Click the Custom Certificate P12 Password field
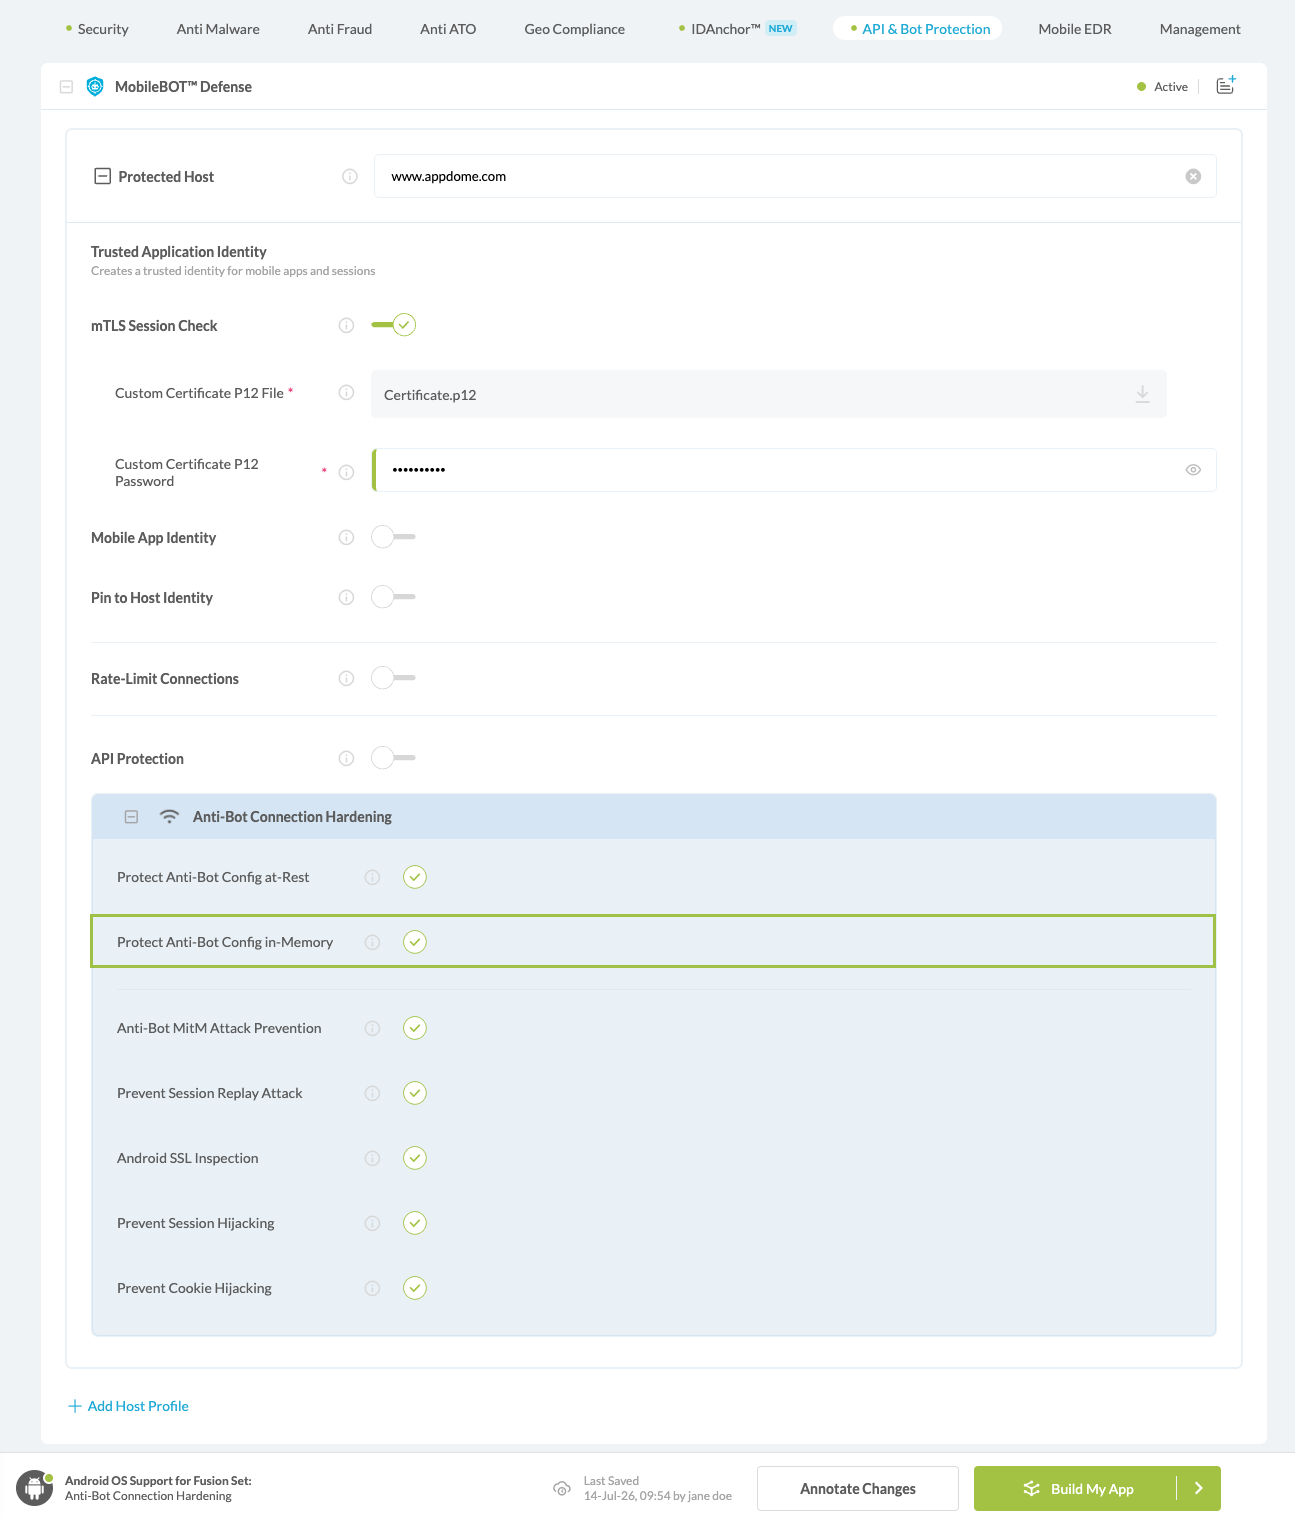This screenshot has height=1519, width=1295. [795, 470]
